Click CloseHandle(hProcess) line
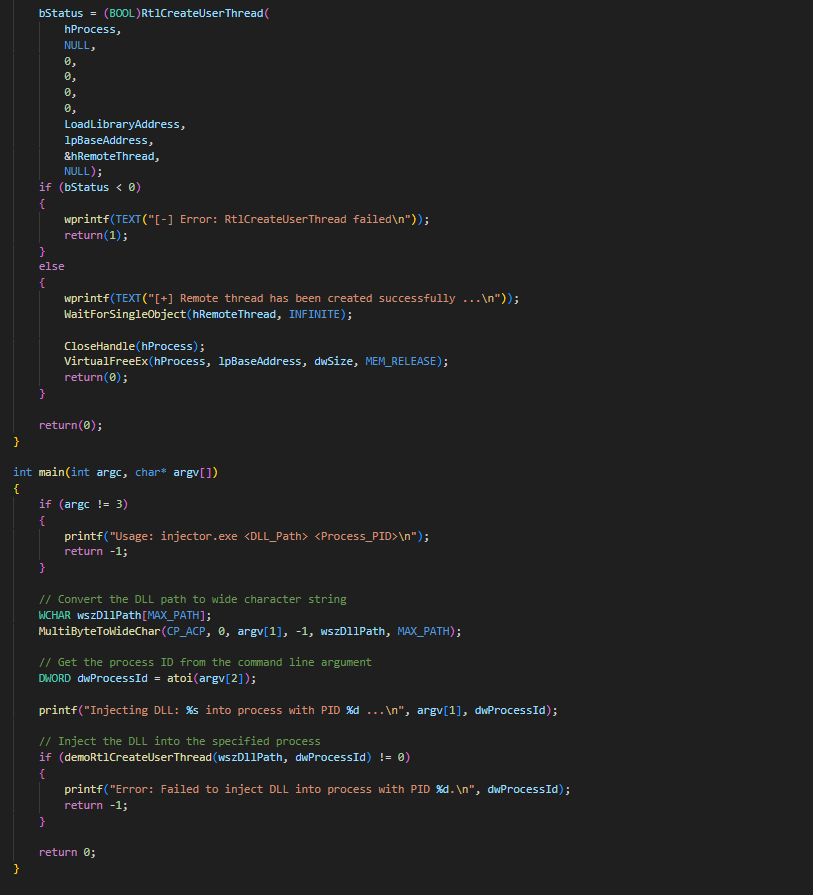Screen dimensions: 813x895 (134, 346)
